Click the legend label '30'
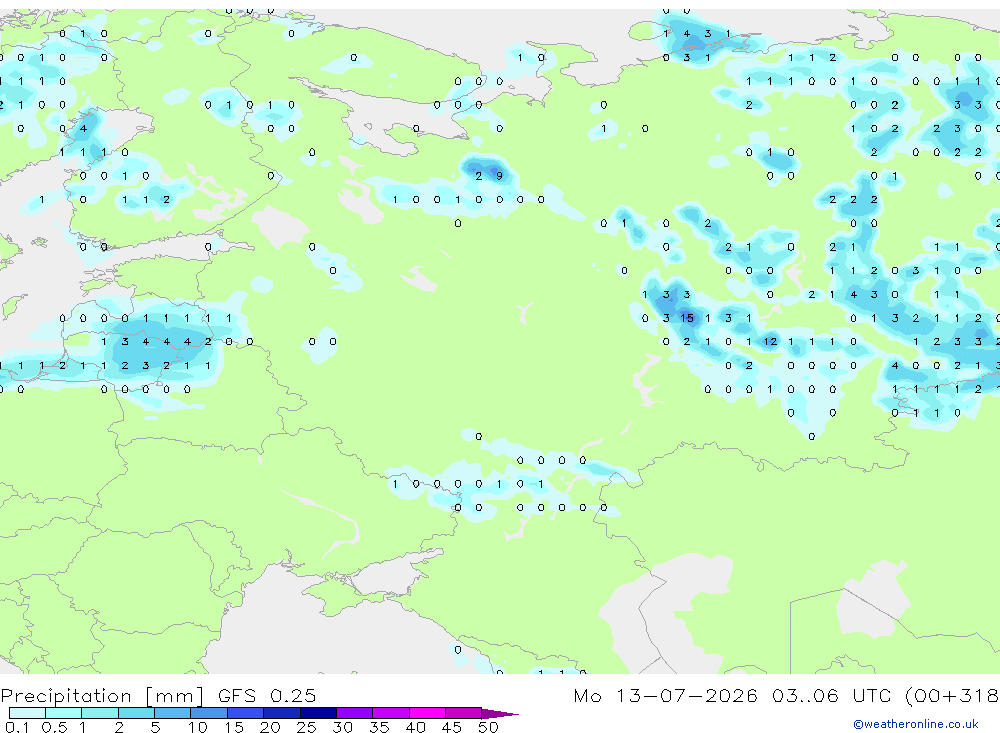This screenshot has height=733, width=1000. pos(342,727)
